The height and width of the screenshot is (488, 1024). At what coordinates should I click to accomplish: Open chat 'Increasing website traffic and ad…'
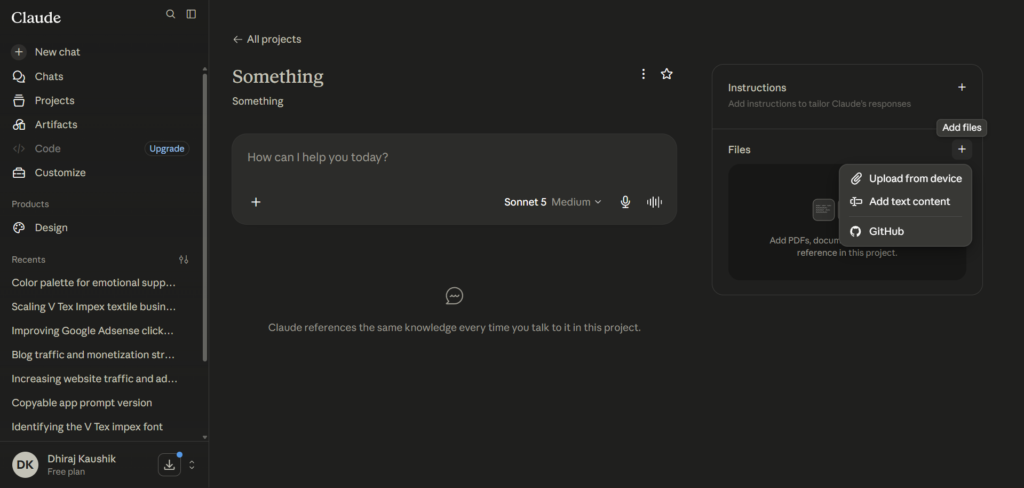coord(95,379)
